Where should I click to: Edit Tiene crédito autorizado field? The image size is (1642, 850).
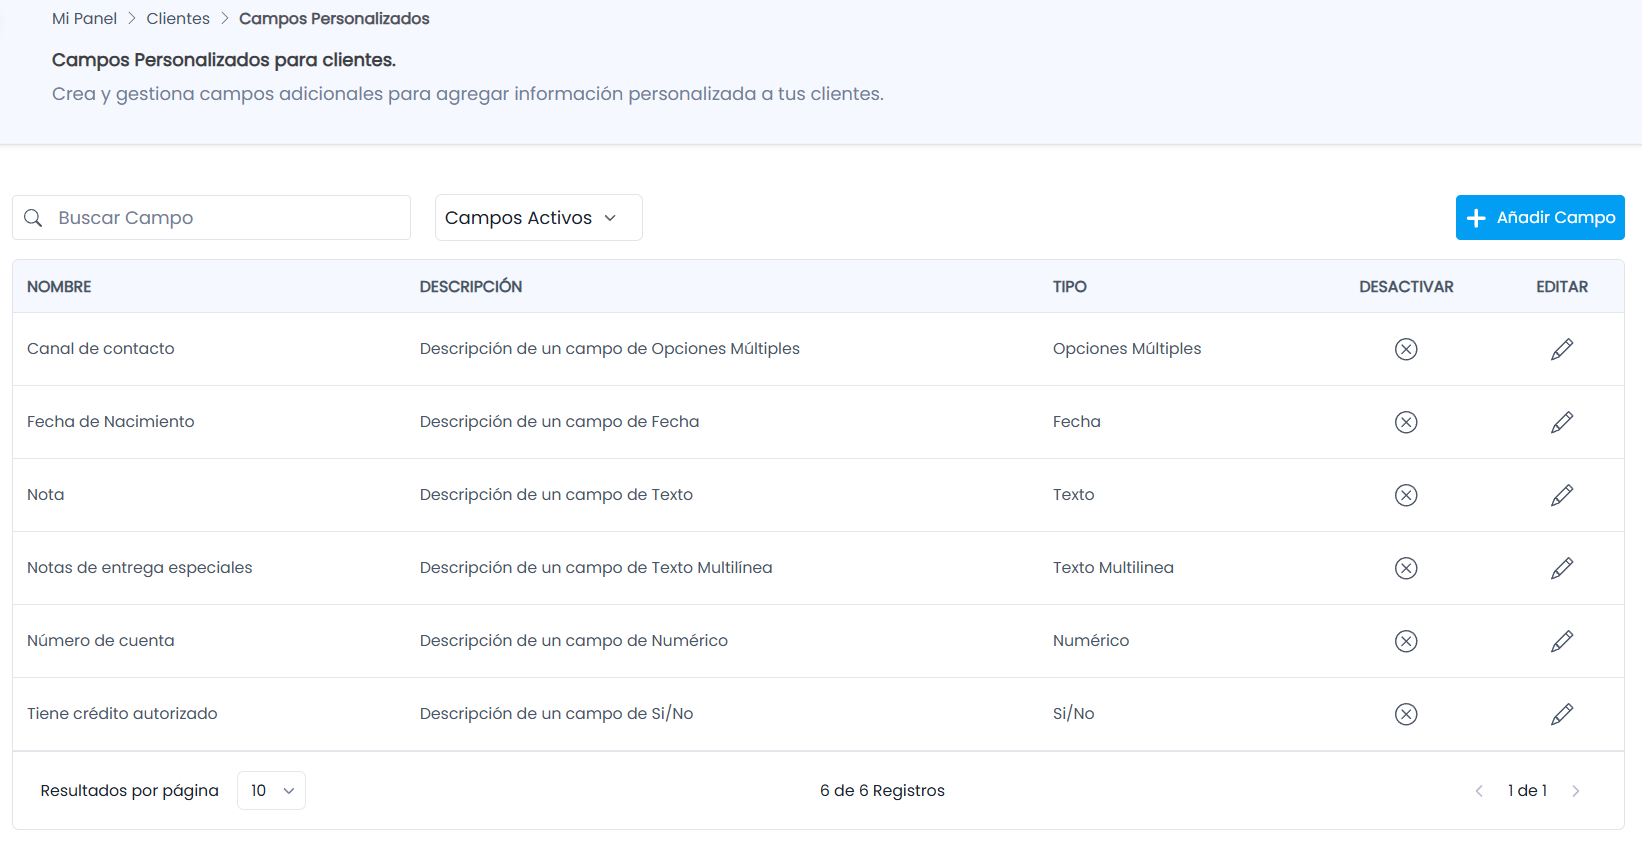point(1562,714)
